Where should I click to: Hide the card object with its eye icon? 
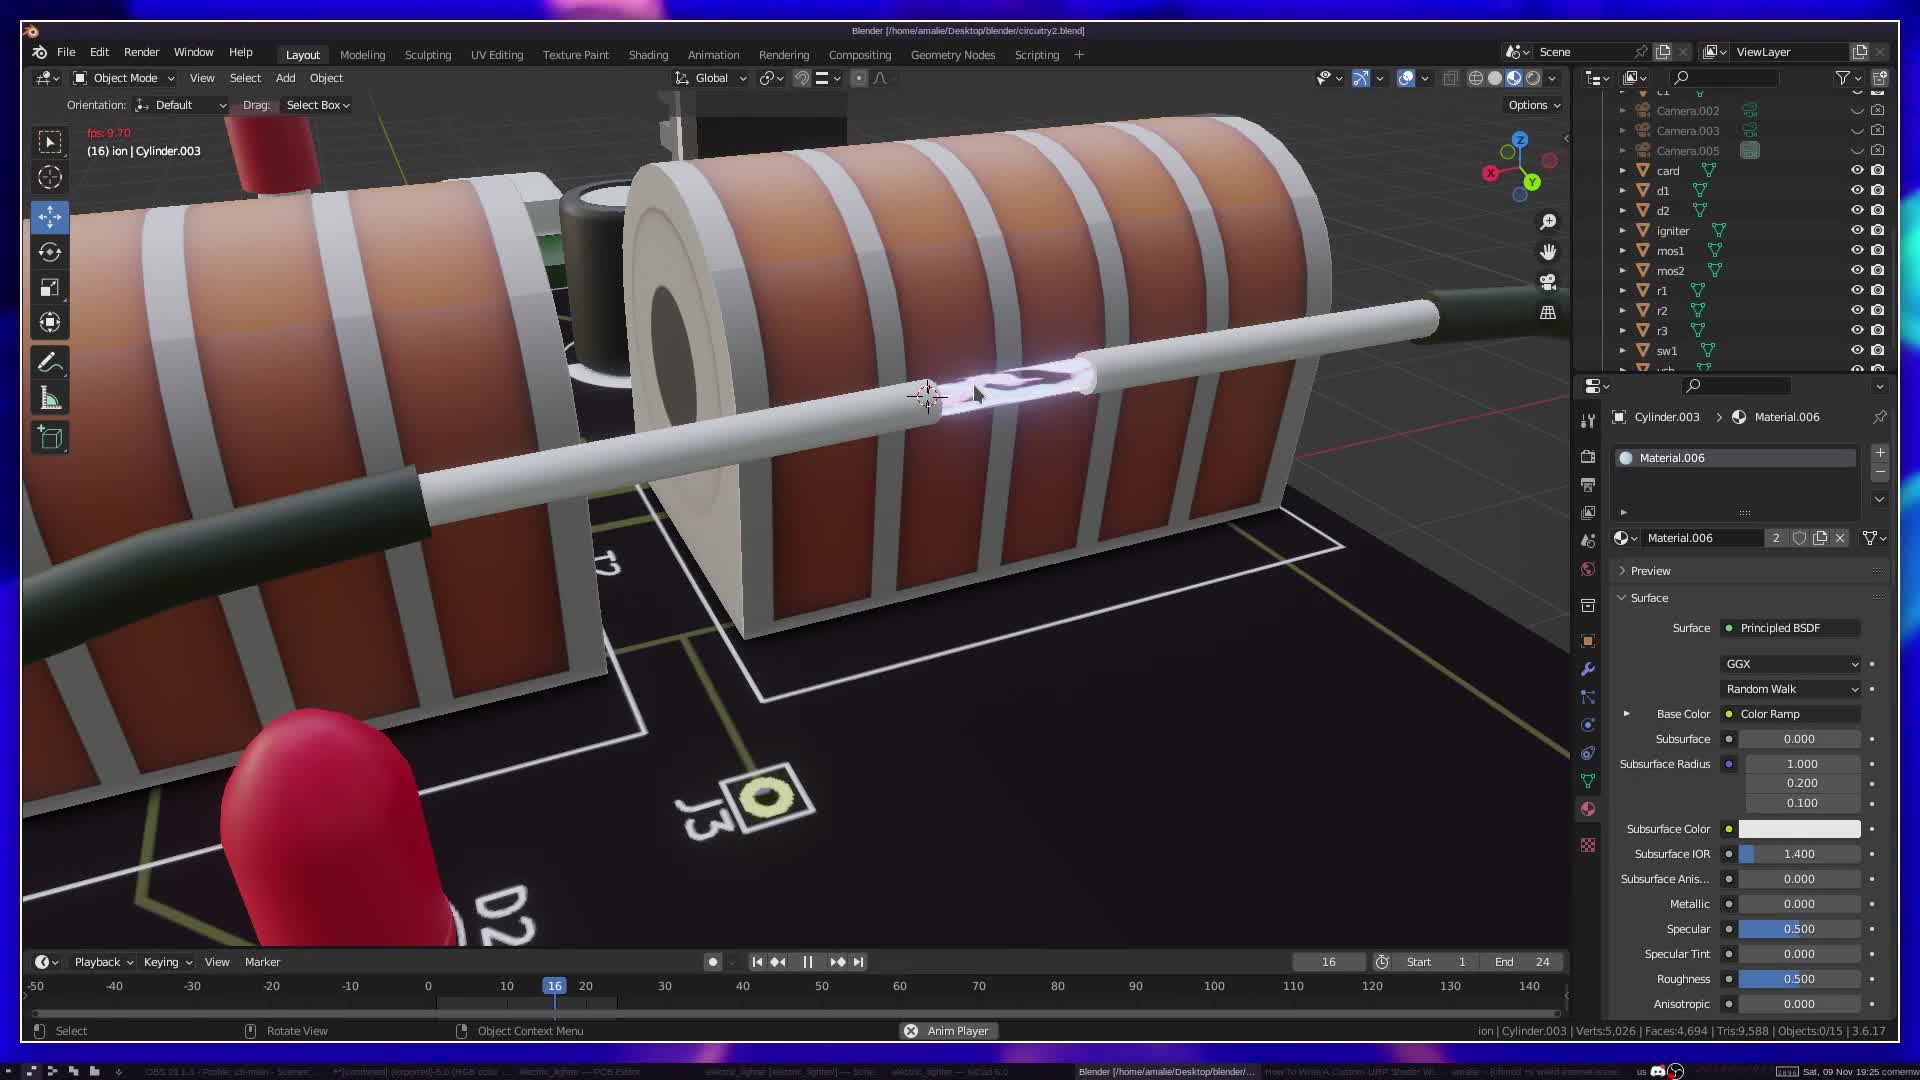[x=1857, y=170]
